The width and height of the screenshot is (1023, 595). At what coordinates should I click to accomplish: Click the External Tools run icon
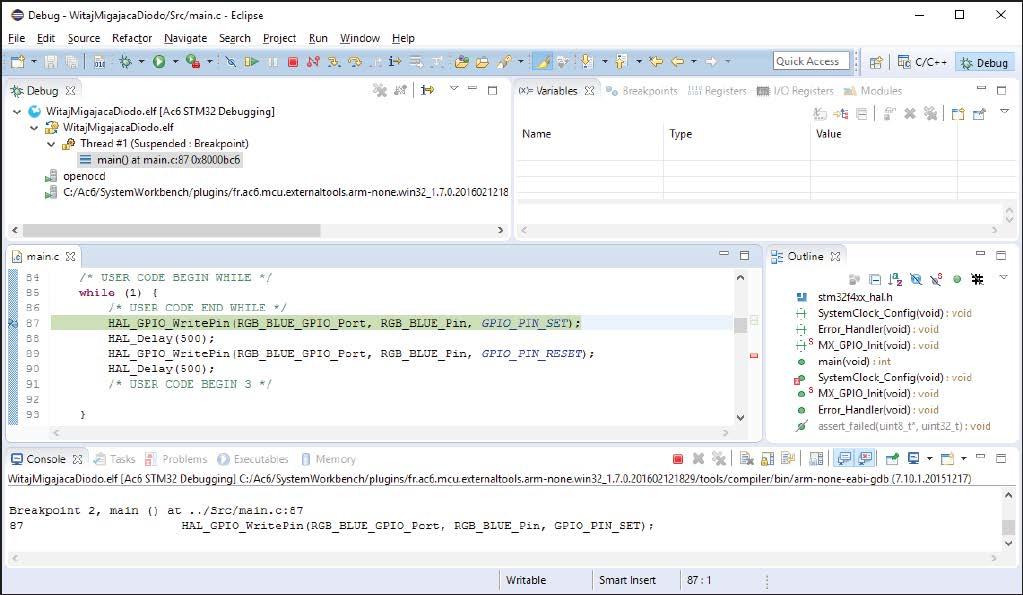(x=192, y=62)
